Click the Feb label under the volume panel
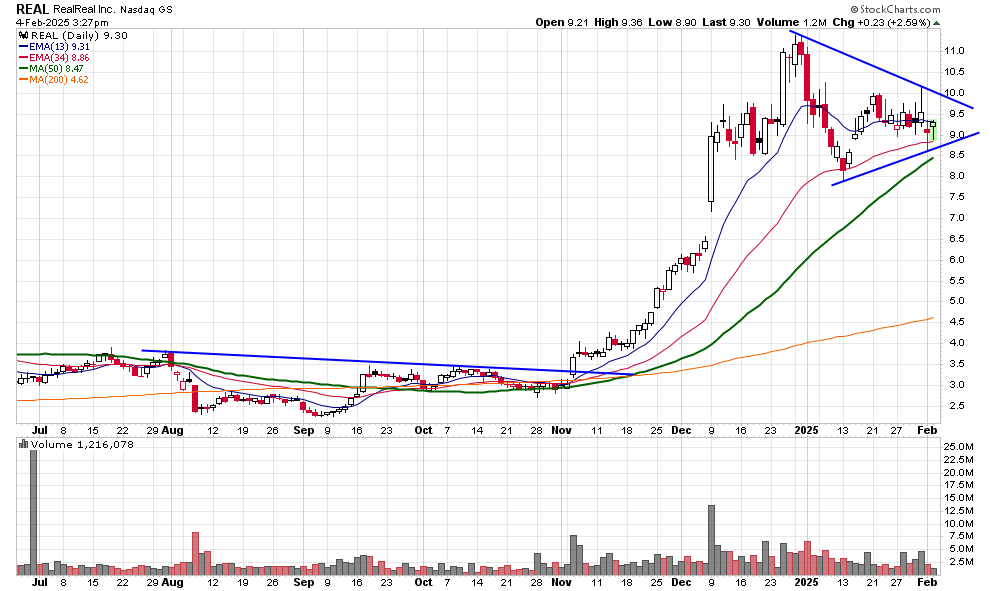 [x=927, y=582]
